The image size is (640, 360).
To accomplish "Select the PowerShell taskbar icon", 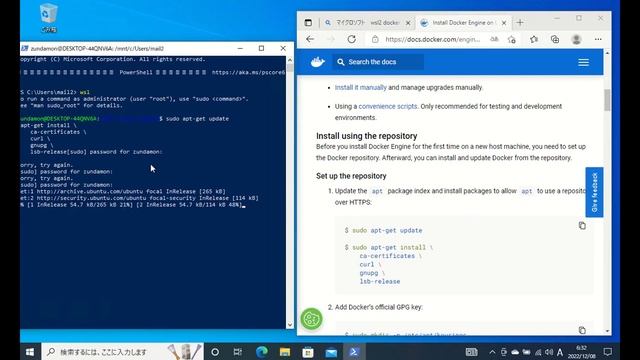I will [354, 352].
